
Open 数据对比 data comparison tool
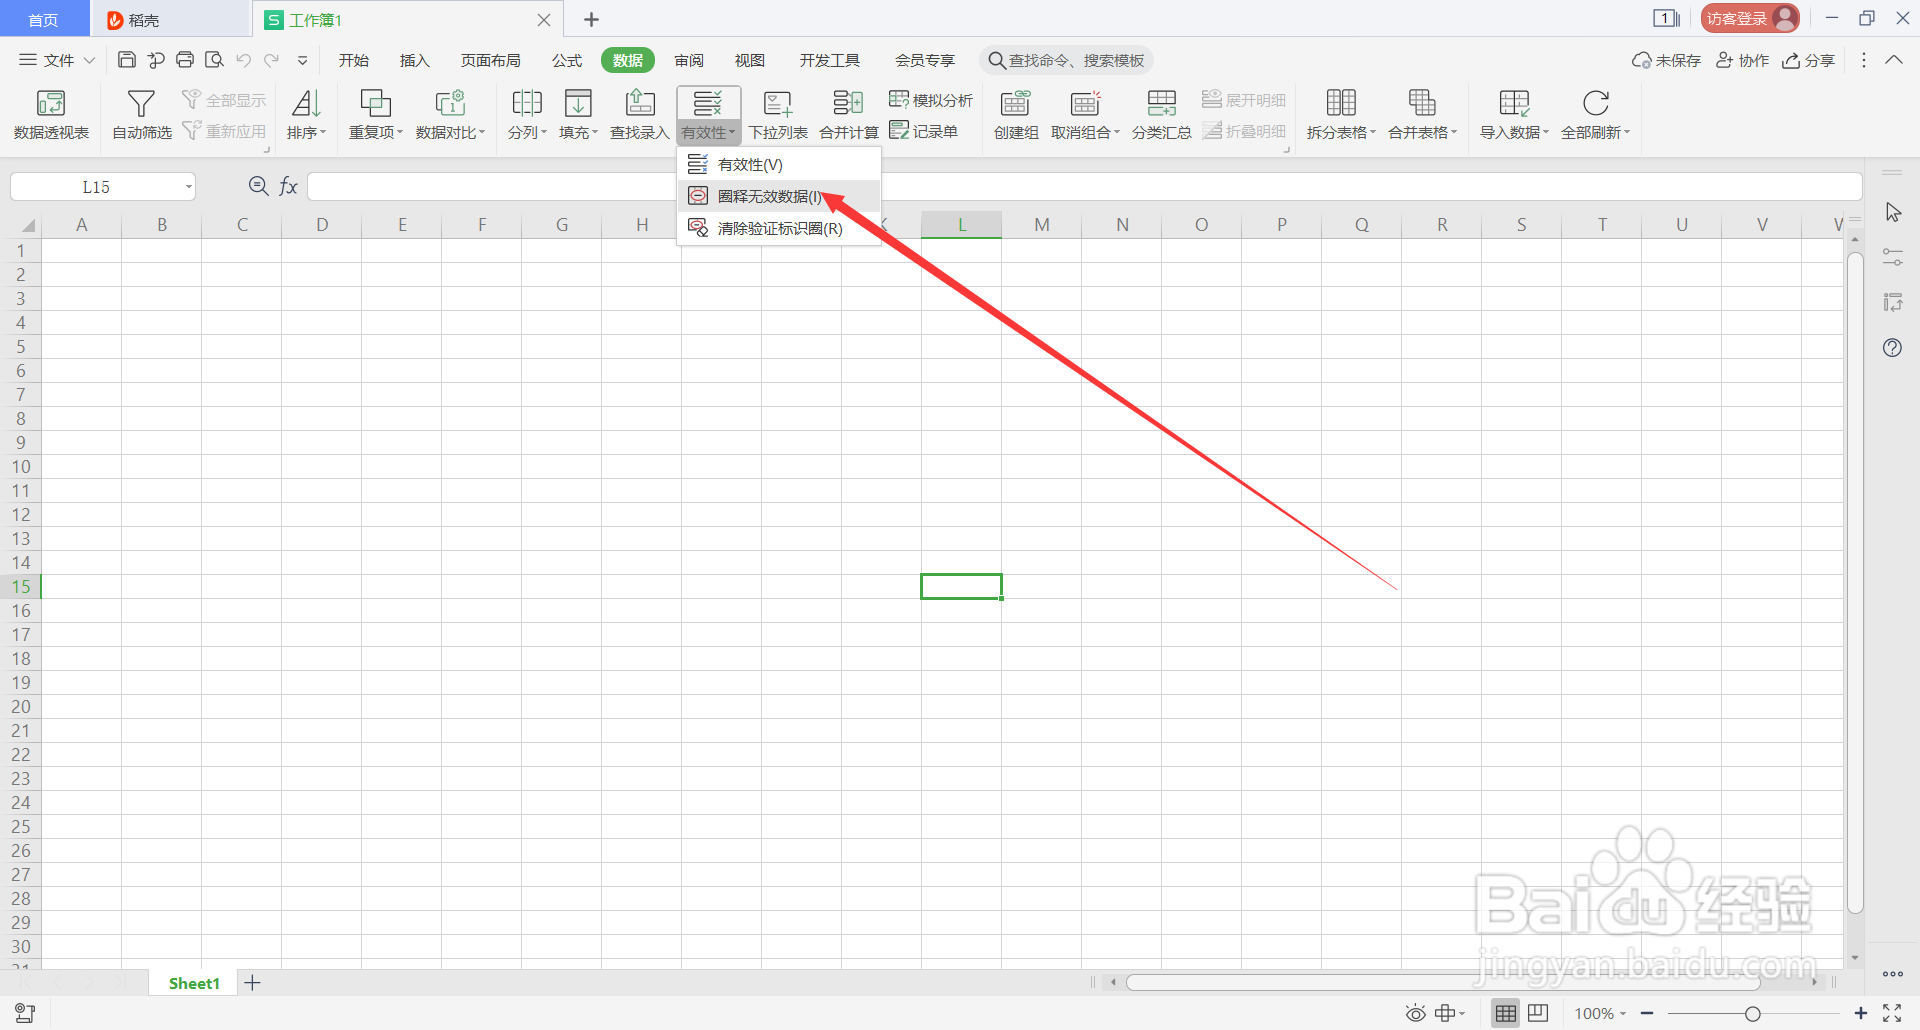450,115
